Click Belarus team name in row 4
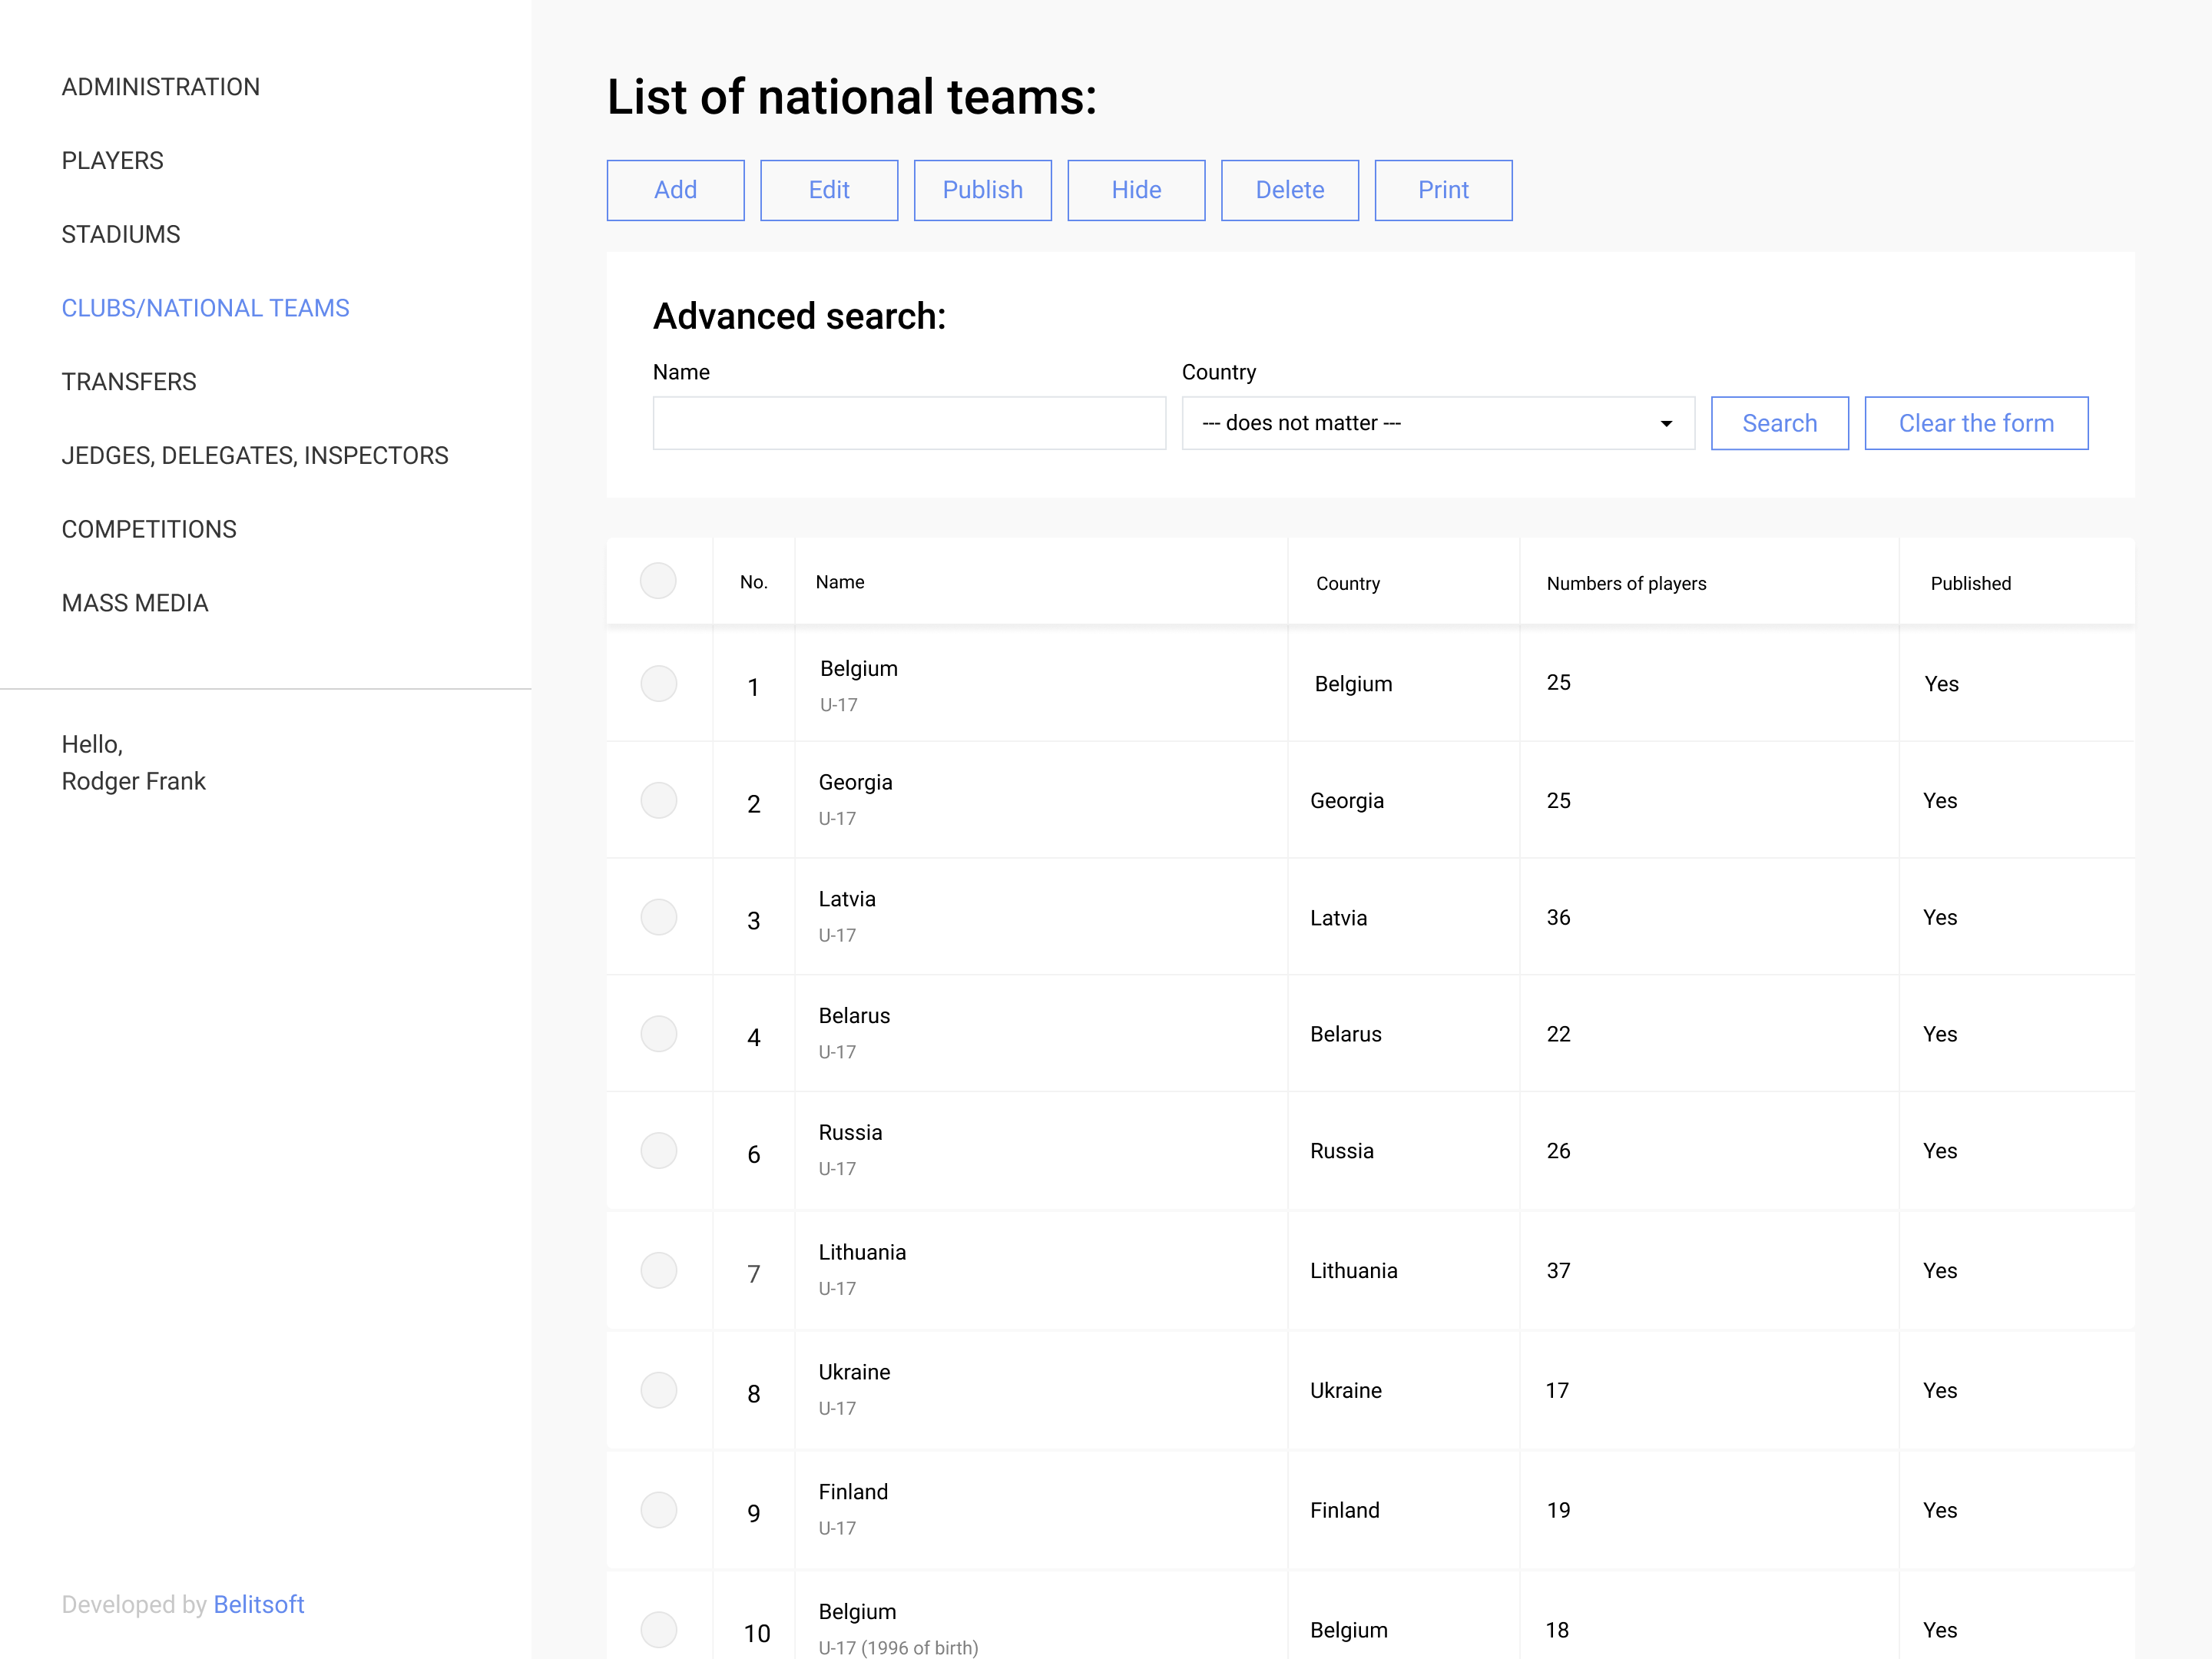This screenshot has width=2212, height=1659. click(x=854, y=1016)
